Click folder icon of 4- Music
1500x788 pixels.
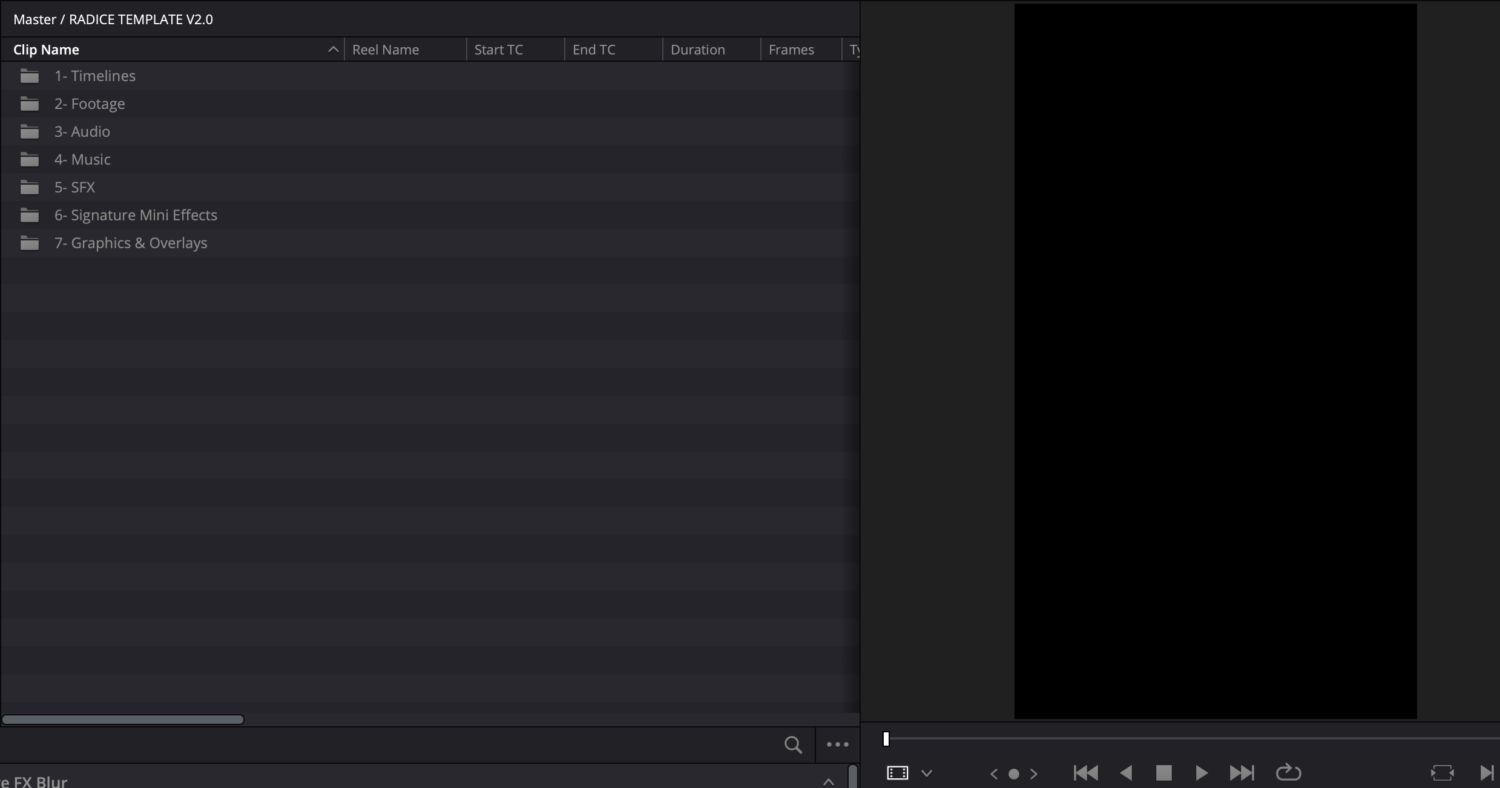click(x=30, y=160)
